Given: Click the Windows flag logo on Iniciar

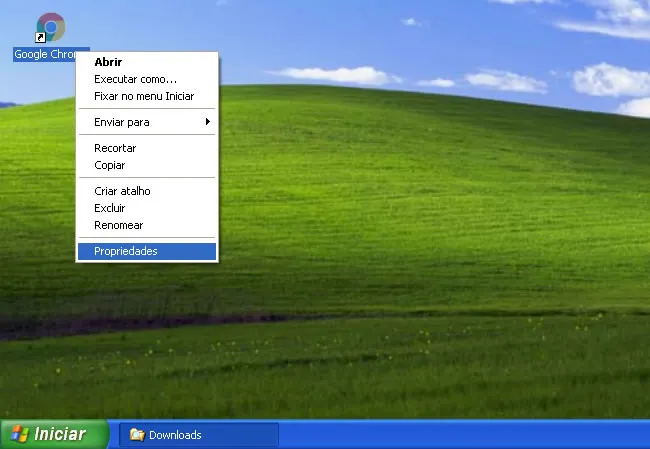Looking at the screenshot, I should coord(19,435).
